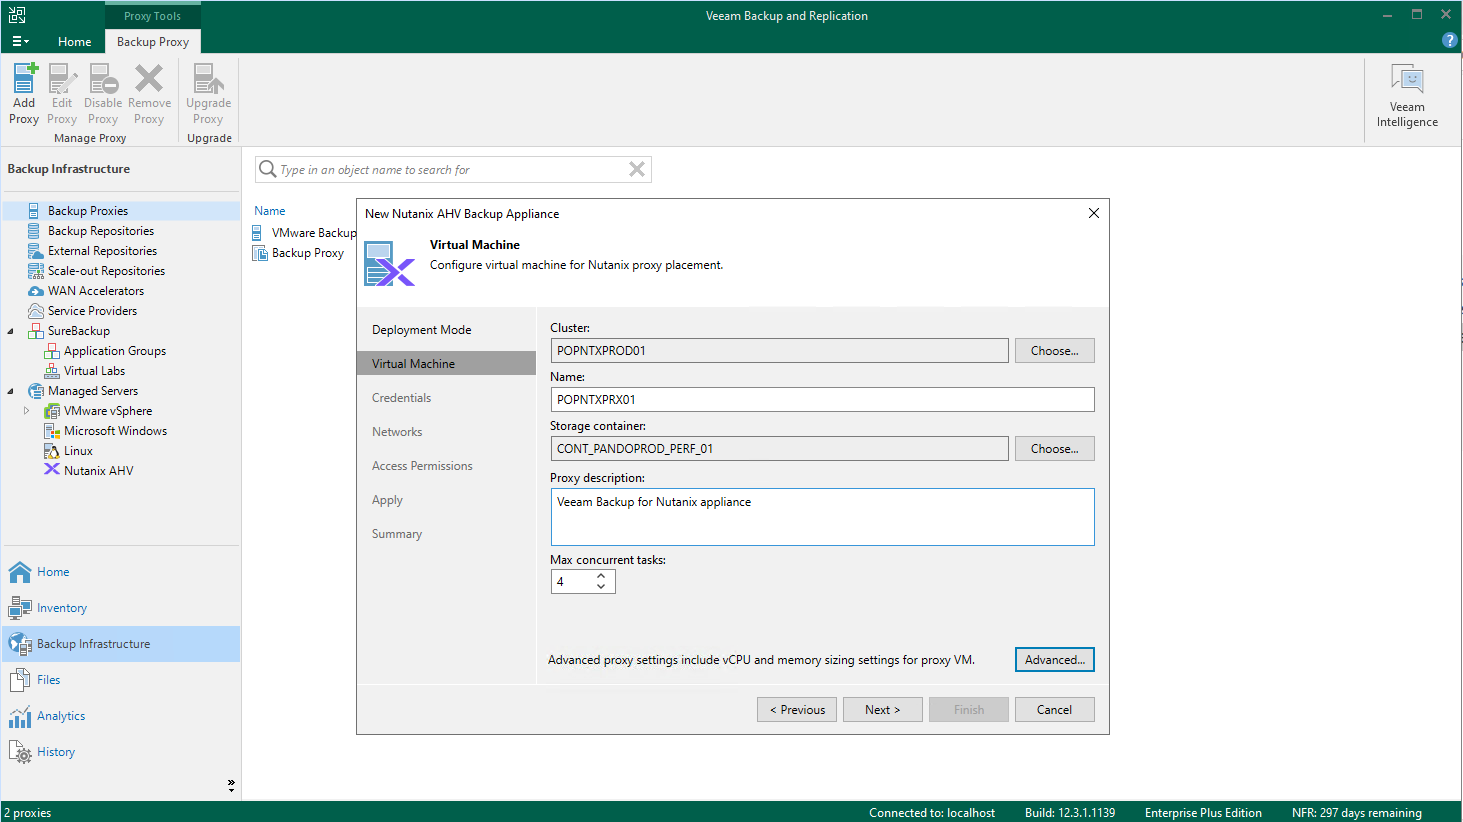The height and width of the screenshot is (822, 1463).
Task: Expand the navigation pane overflow chevron
Action: [x=231, y=785]
